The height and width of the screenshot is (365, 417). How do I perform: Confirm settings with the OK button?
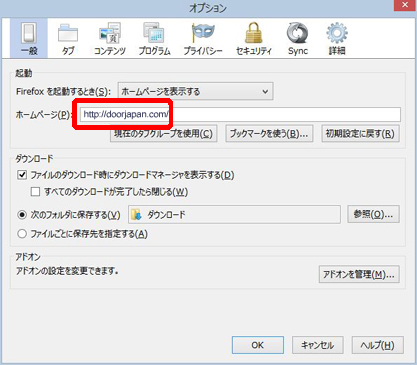(x=258, y=345)
